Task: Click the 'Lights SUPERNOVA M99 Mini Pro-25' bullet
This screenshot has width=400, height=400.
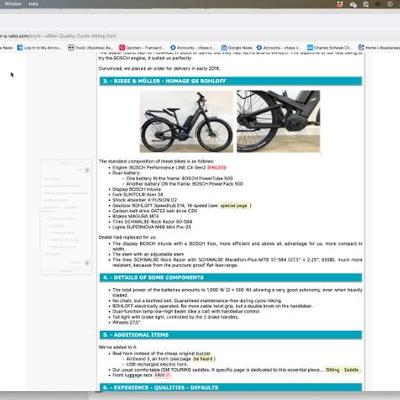Action: (x=152, y=227)
